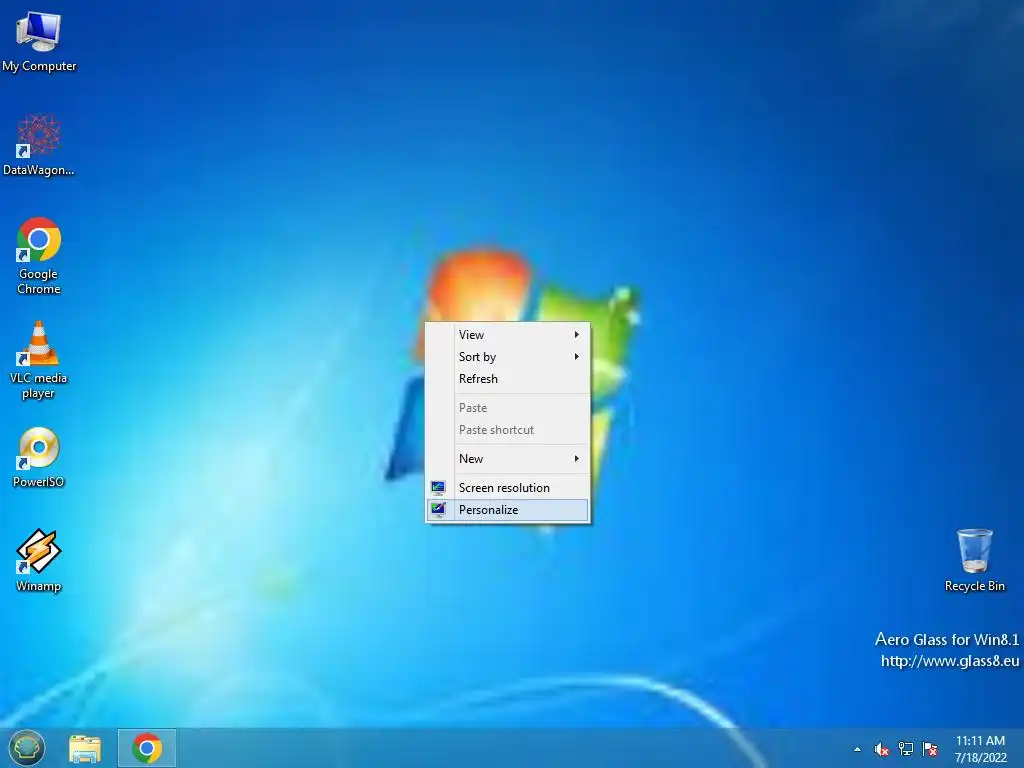Click the Paste shortcut menu entry
This screenshot has width=1024, height=768.
click(508, 430)
